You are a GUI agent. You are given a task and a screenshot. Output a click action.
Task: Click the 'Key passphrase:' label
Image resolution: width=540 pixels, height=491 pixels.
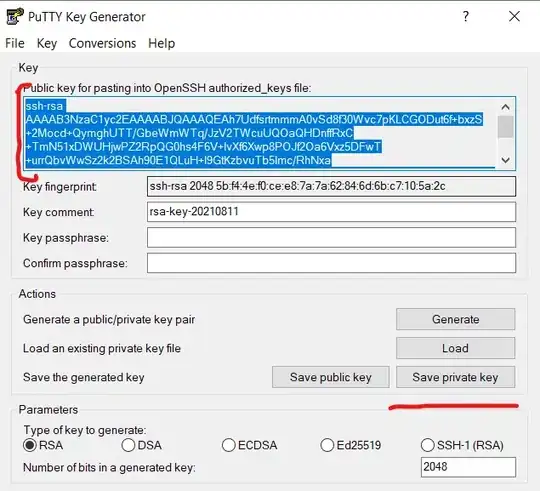click(66, 238)
